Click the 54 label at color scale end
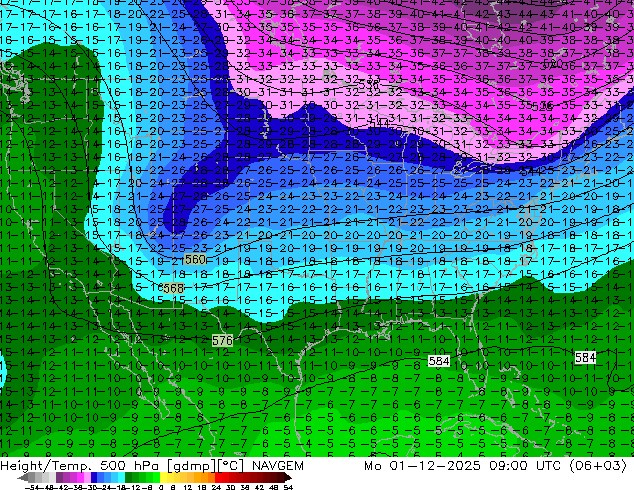This screenshot has height=490, width=634. pos(288,487)
